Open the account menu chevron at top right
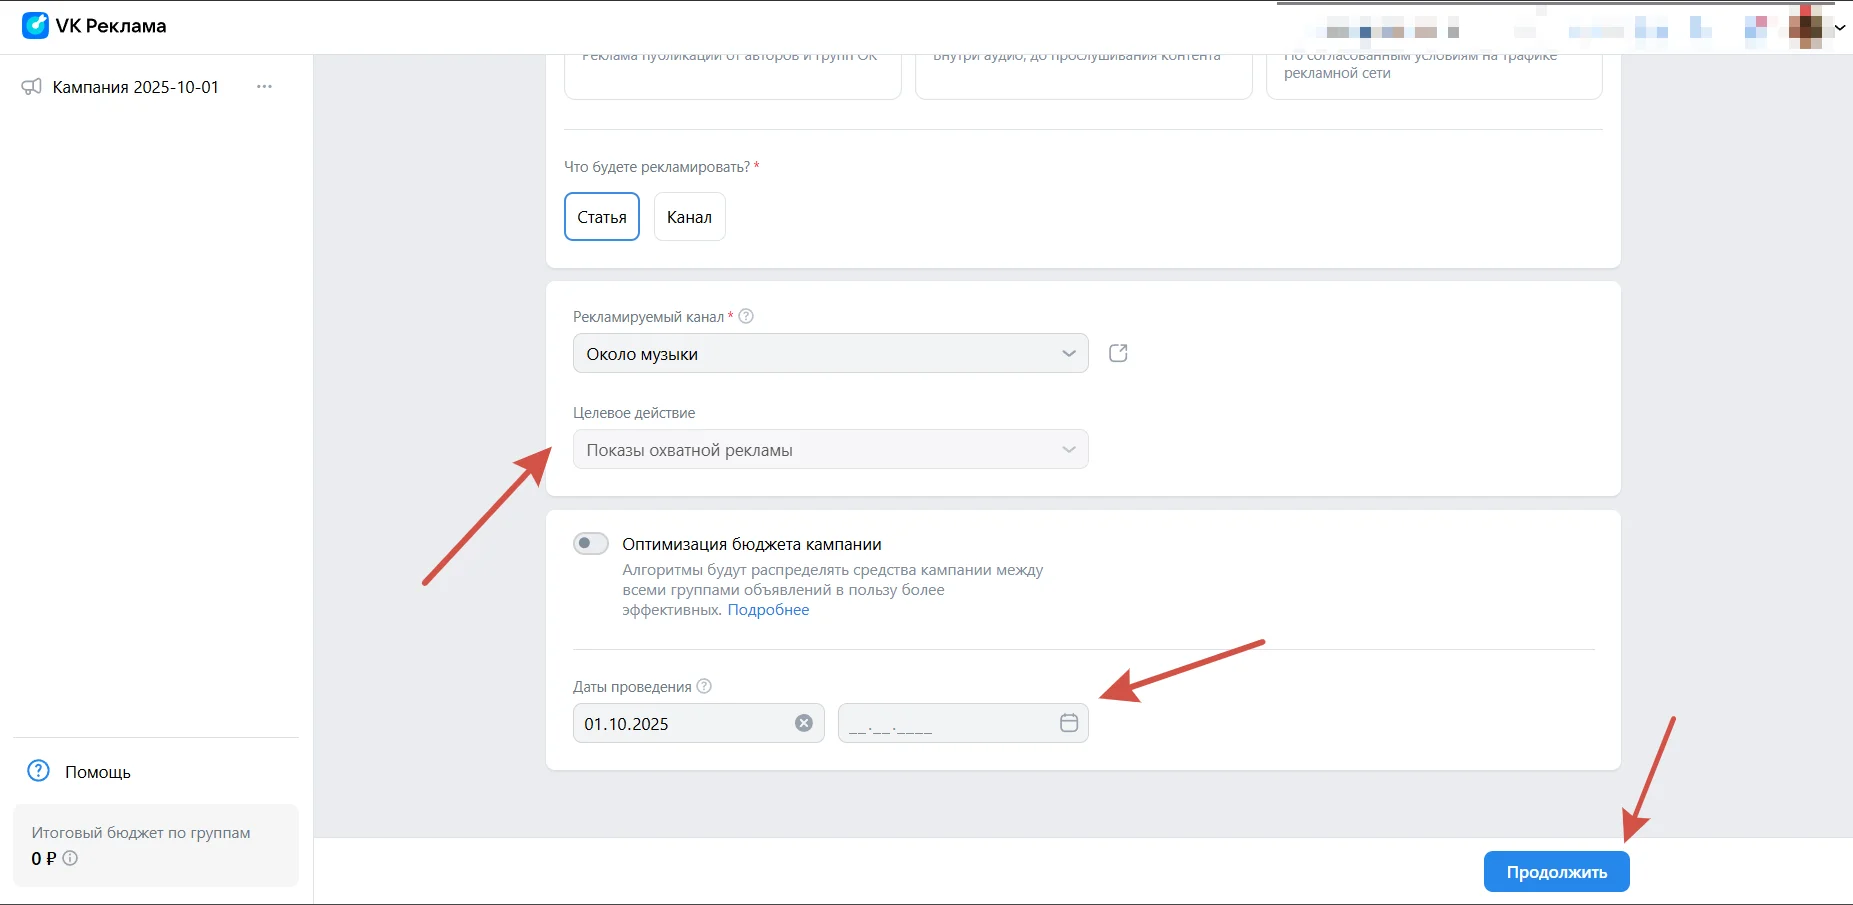This screenshot has height=905, width=1853. 1840,28
